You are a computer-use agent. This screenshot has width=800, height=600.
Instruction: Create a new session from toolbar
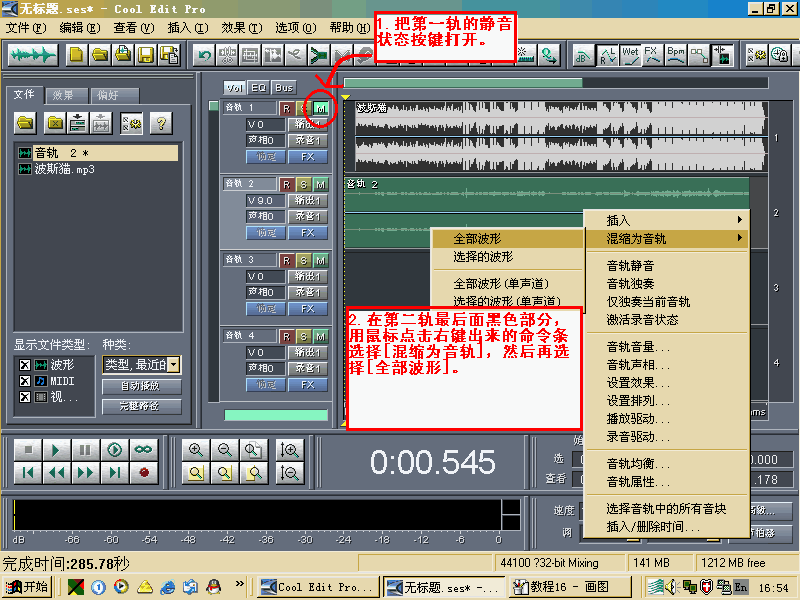coord(77,55)
